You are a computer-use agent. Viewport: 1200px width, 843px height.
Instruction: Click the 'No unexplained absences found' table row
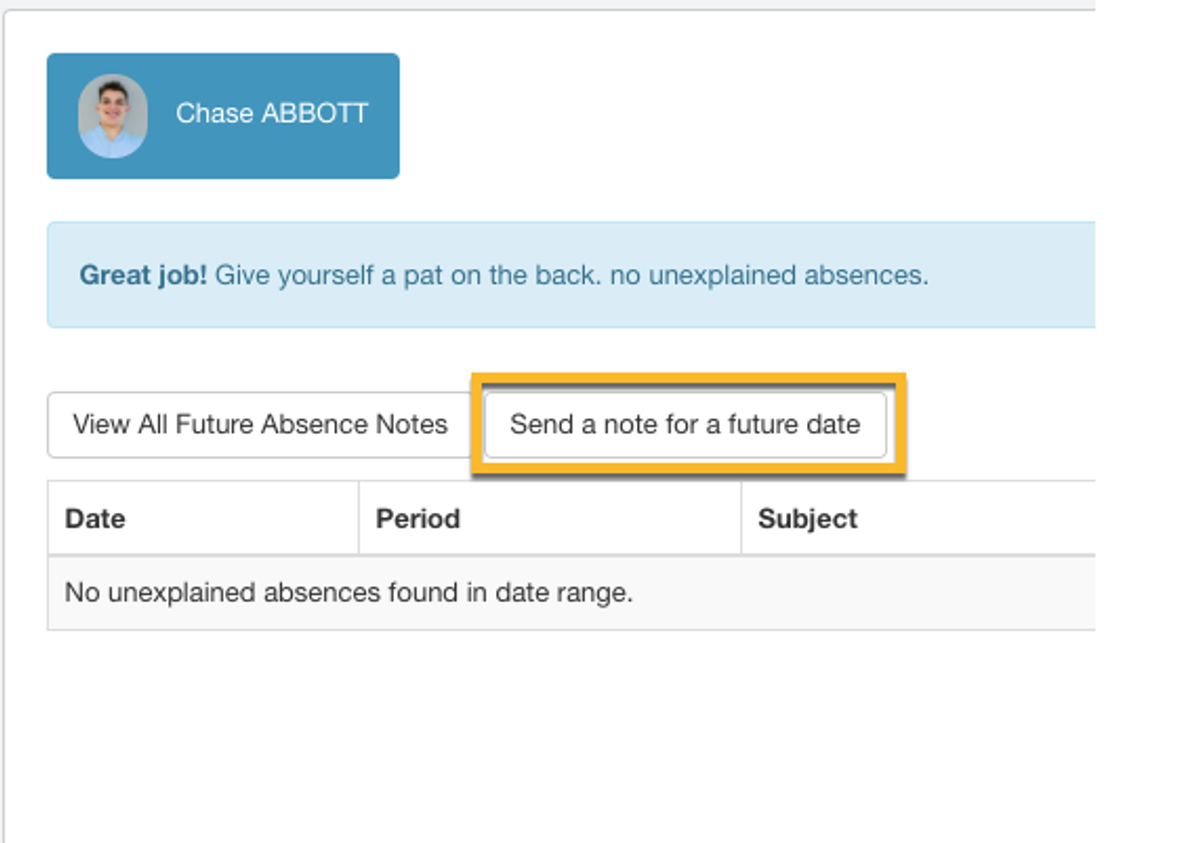point(571,593)
